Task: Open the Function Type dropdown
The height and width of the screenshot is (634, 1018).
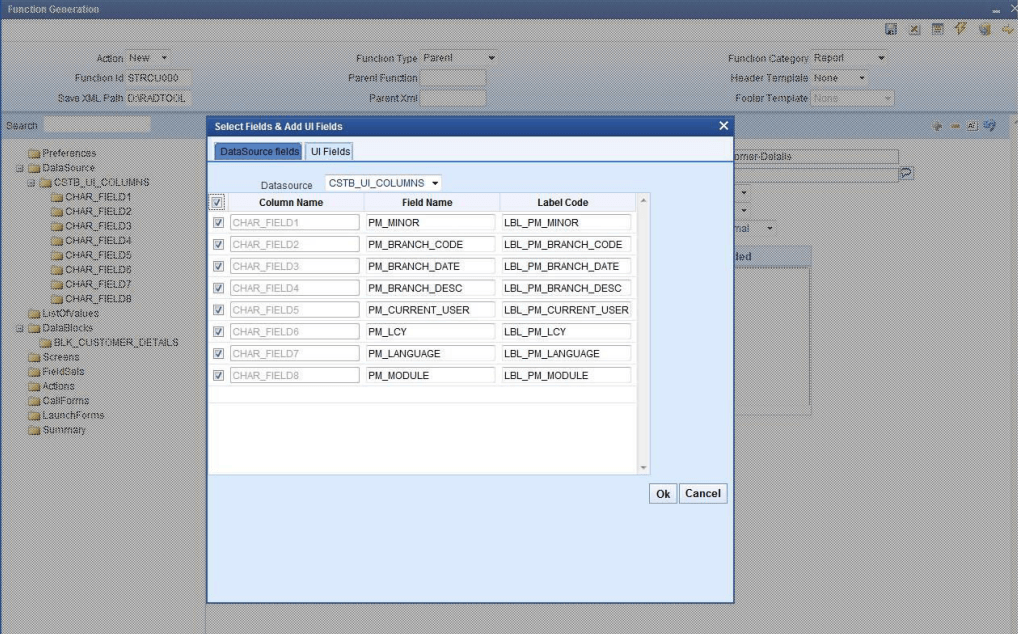Action: [x=458, y=58]
